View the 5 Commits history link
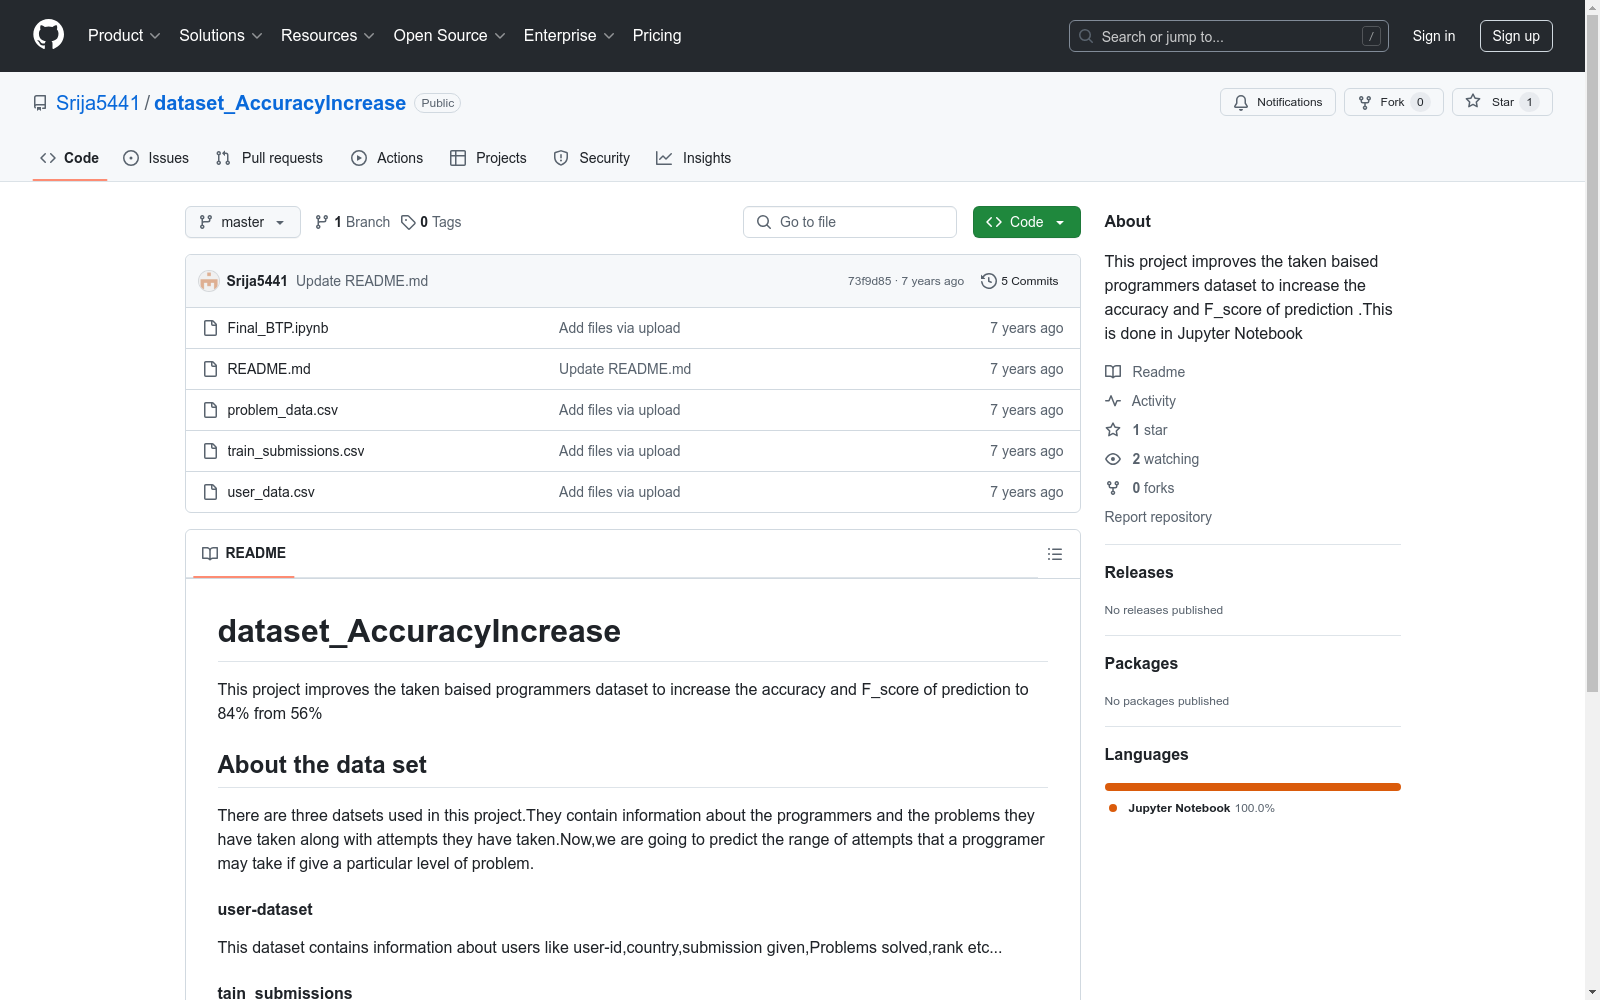The height and width of the screenshot is (1000, 1600). pos(1020,281)
